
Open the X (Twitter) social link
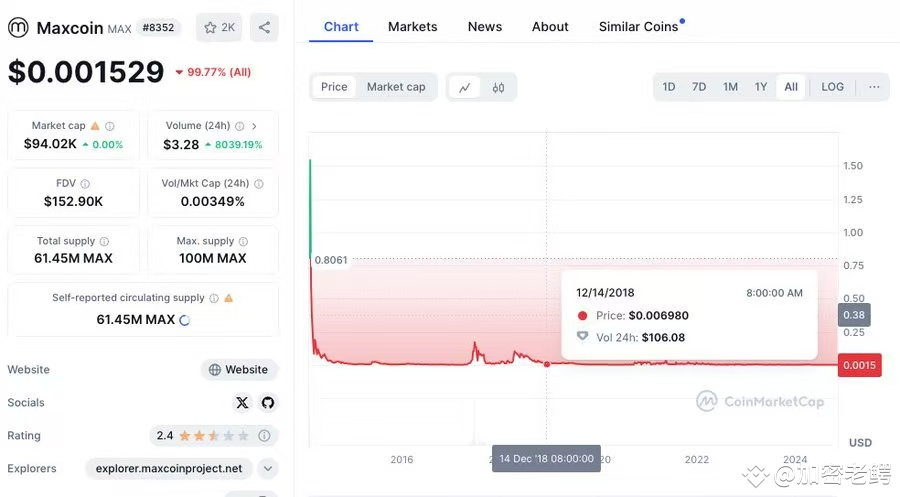[x=242, y=402]
